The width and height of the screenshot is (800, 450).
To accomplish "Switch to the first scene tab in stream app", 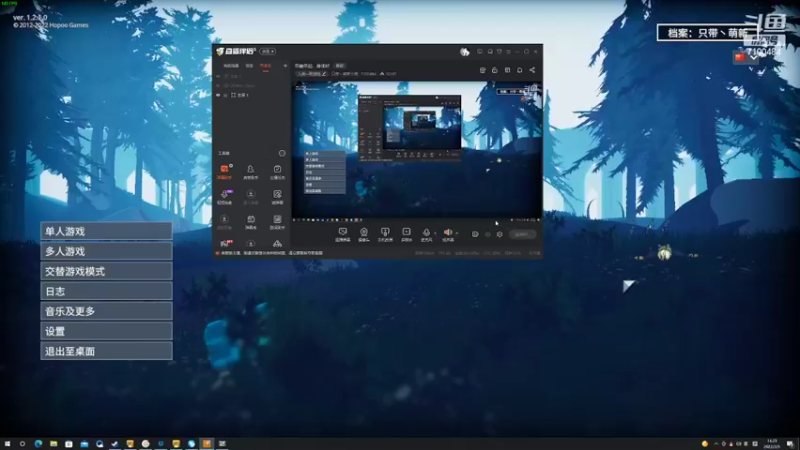I will click(x=231, y=66).
